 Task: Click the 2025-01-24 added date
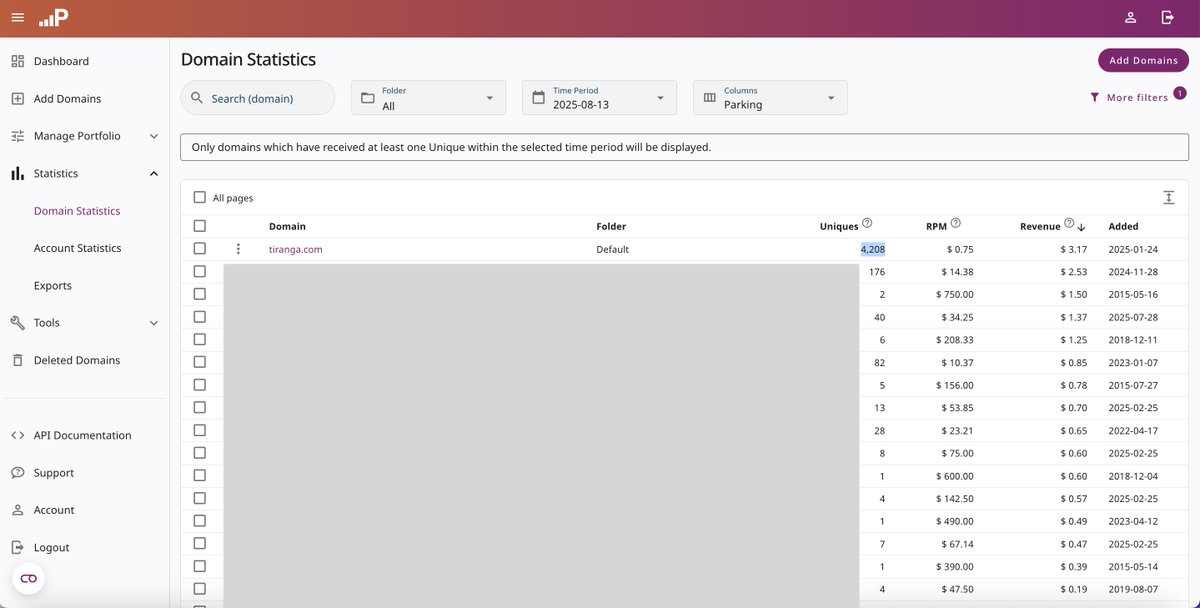[1133, 249]
